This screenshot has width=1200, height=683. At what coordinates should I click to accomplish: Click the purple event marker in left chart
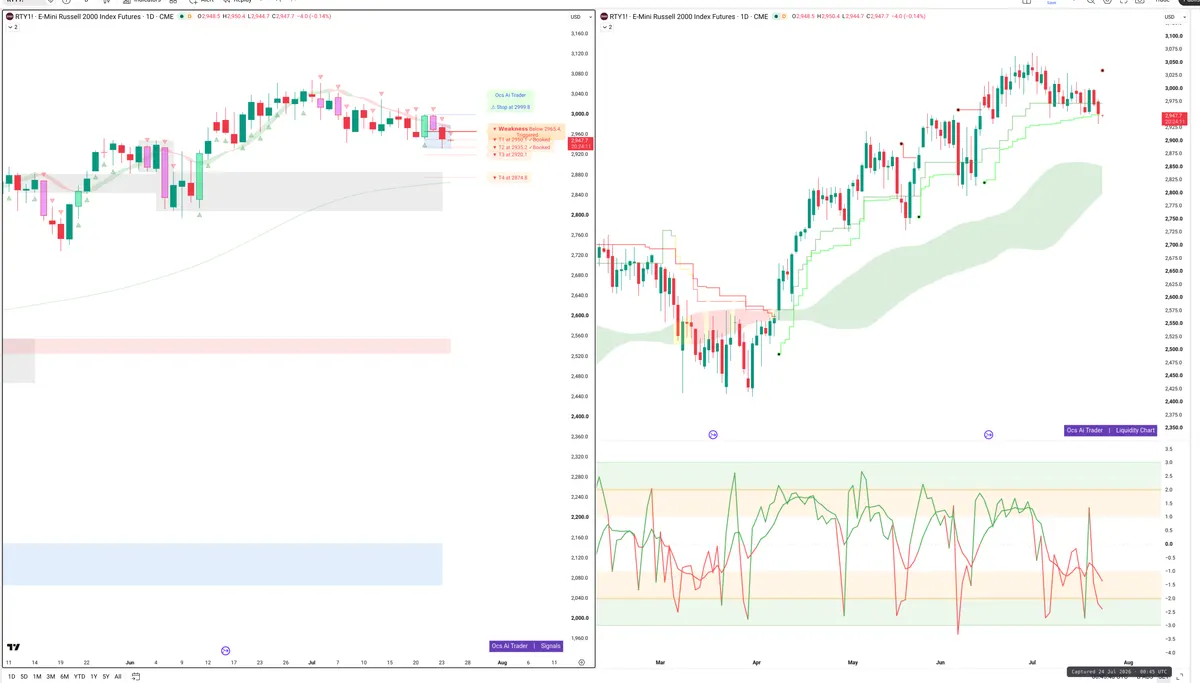tap(225, 650)
